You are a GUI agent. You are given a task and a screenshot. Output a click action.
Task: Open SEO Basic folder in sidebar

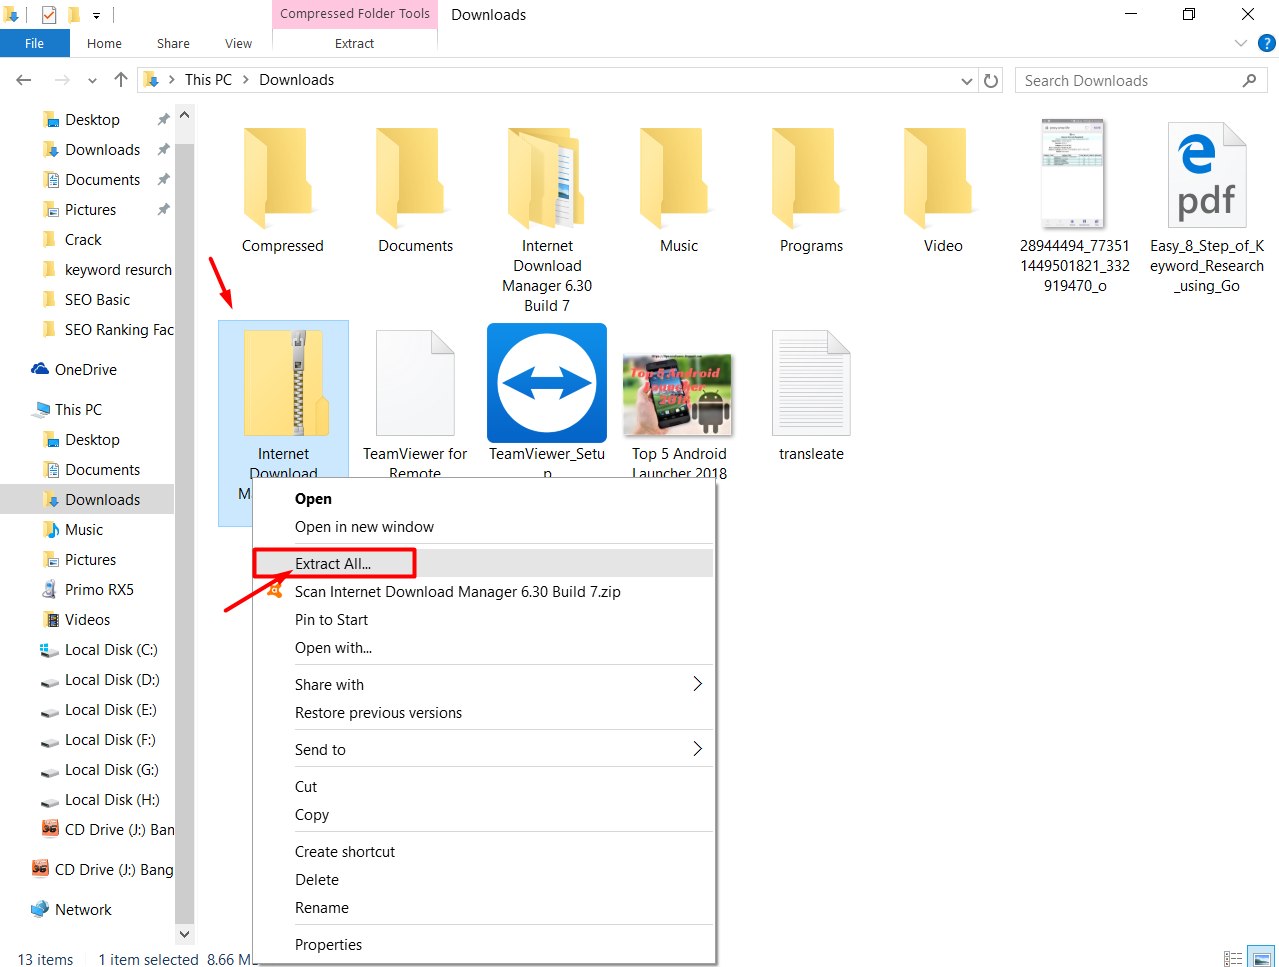(97, 300)
